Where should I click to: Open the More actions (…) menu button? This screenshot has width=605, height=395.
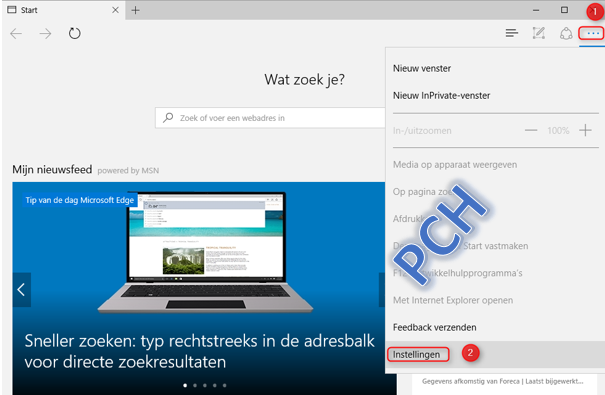point(592,34)
